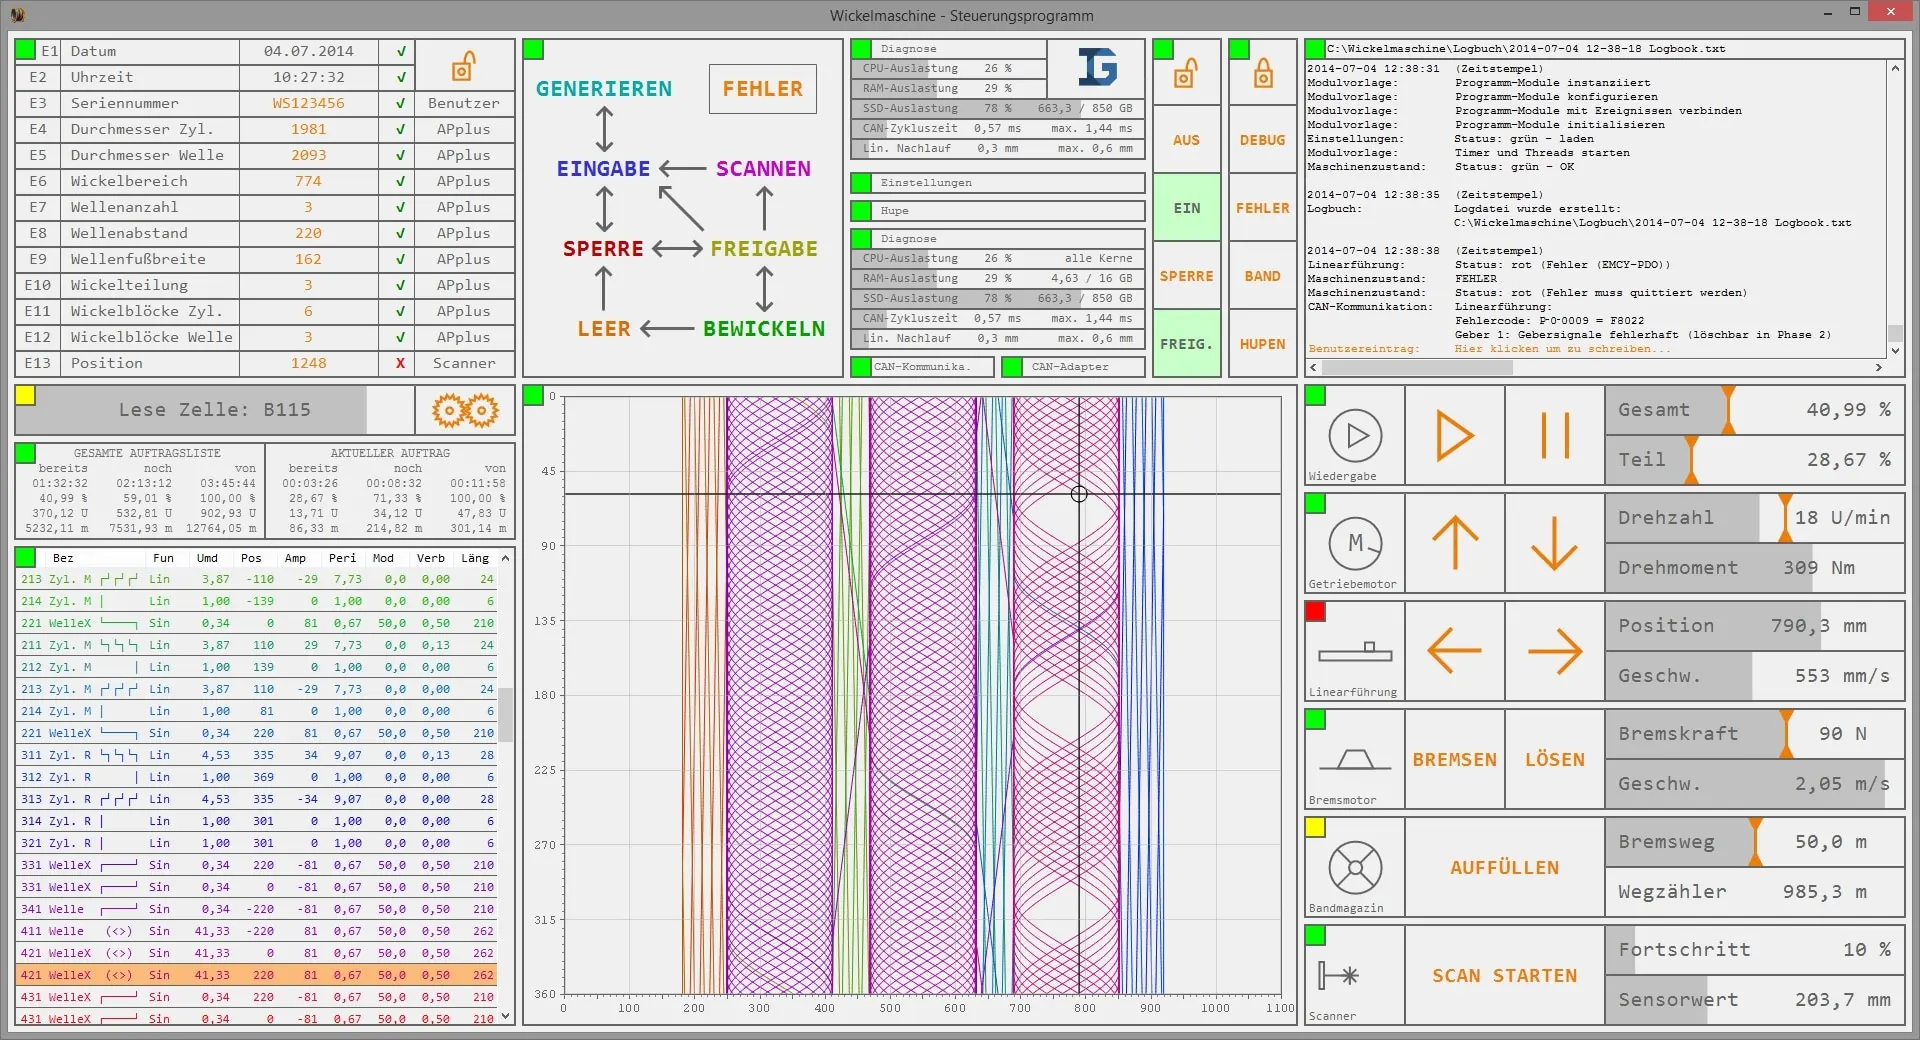Expand the Hupe panel
The height and width of the screenshot is (1040, 1920).
tap(996, 211)
